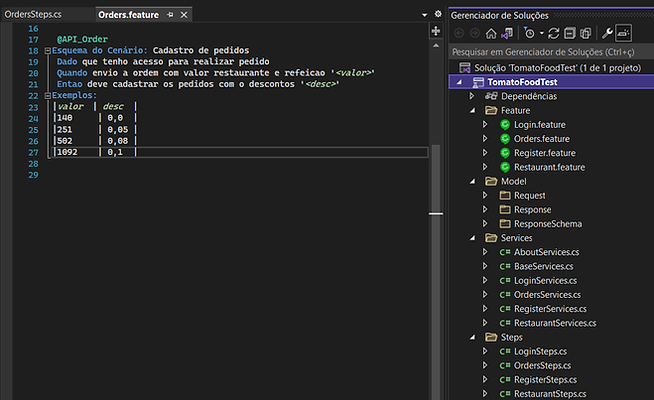Click the pin icon on Orders.feature tab
This screenshot has width=654, height=400.
pos(170,15)
